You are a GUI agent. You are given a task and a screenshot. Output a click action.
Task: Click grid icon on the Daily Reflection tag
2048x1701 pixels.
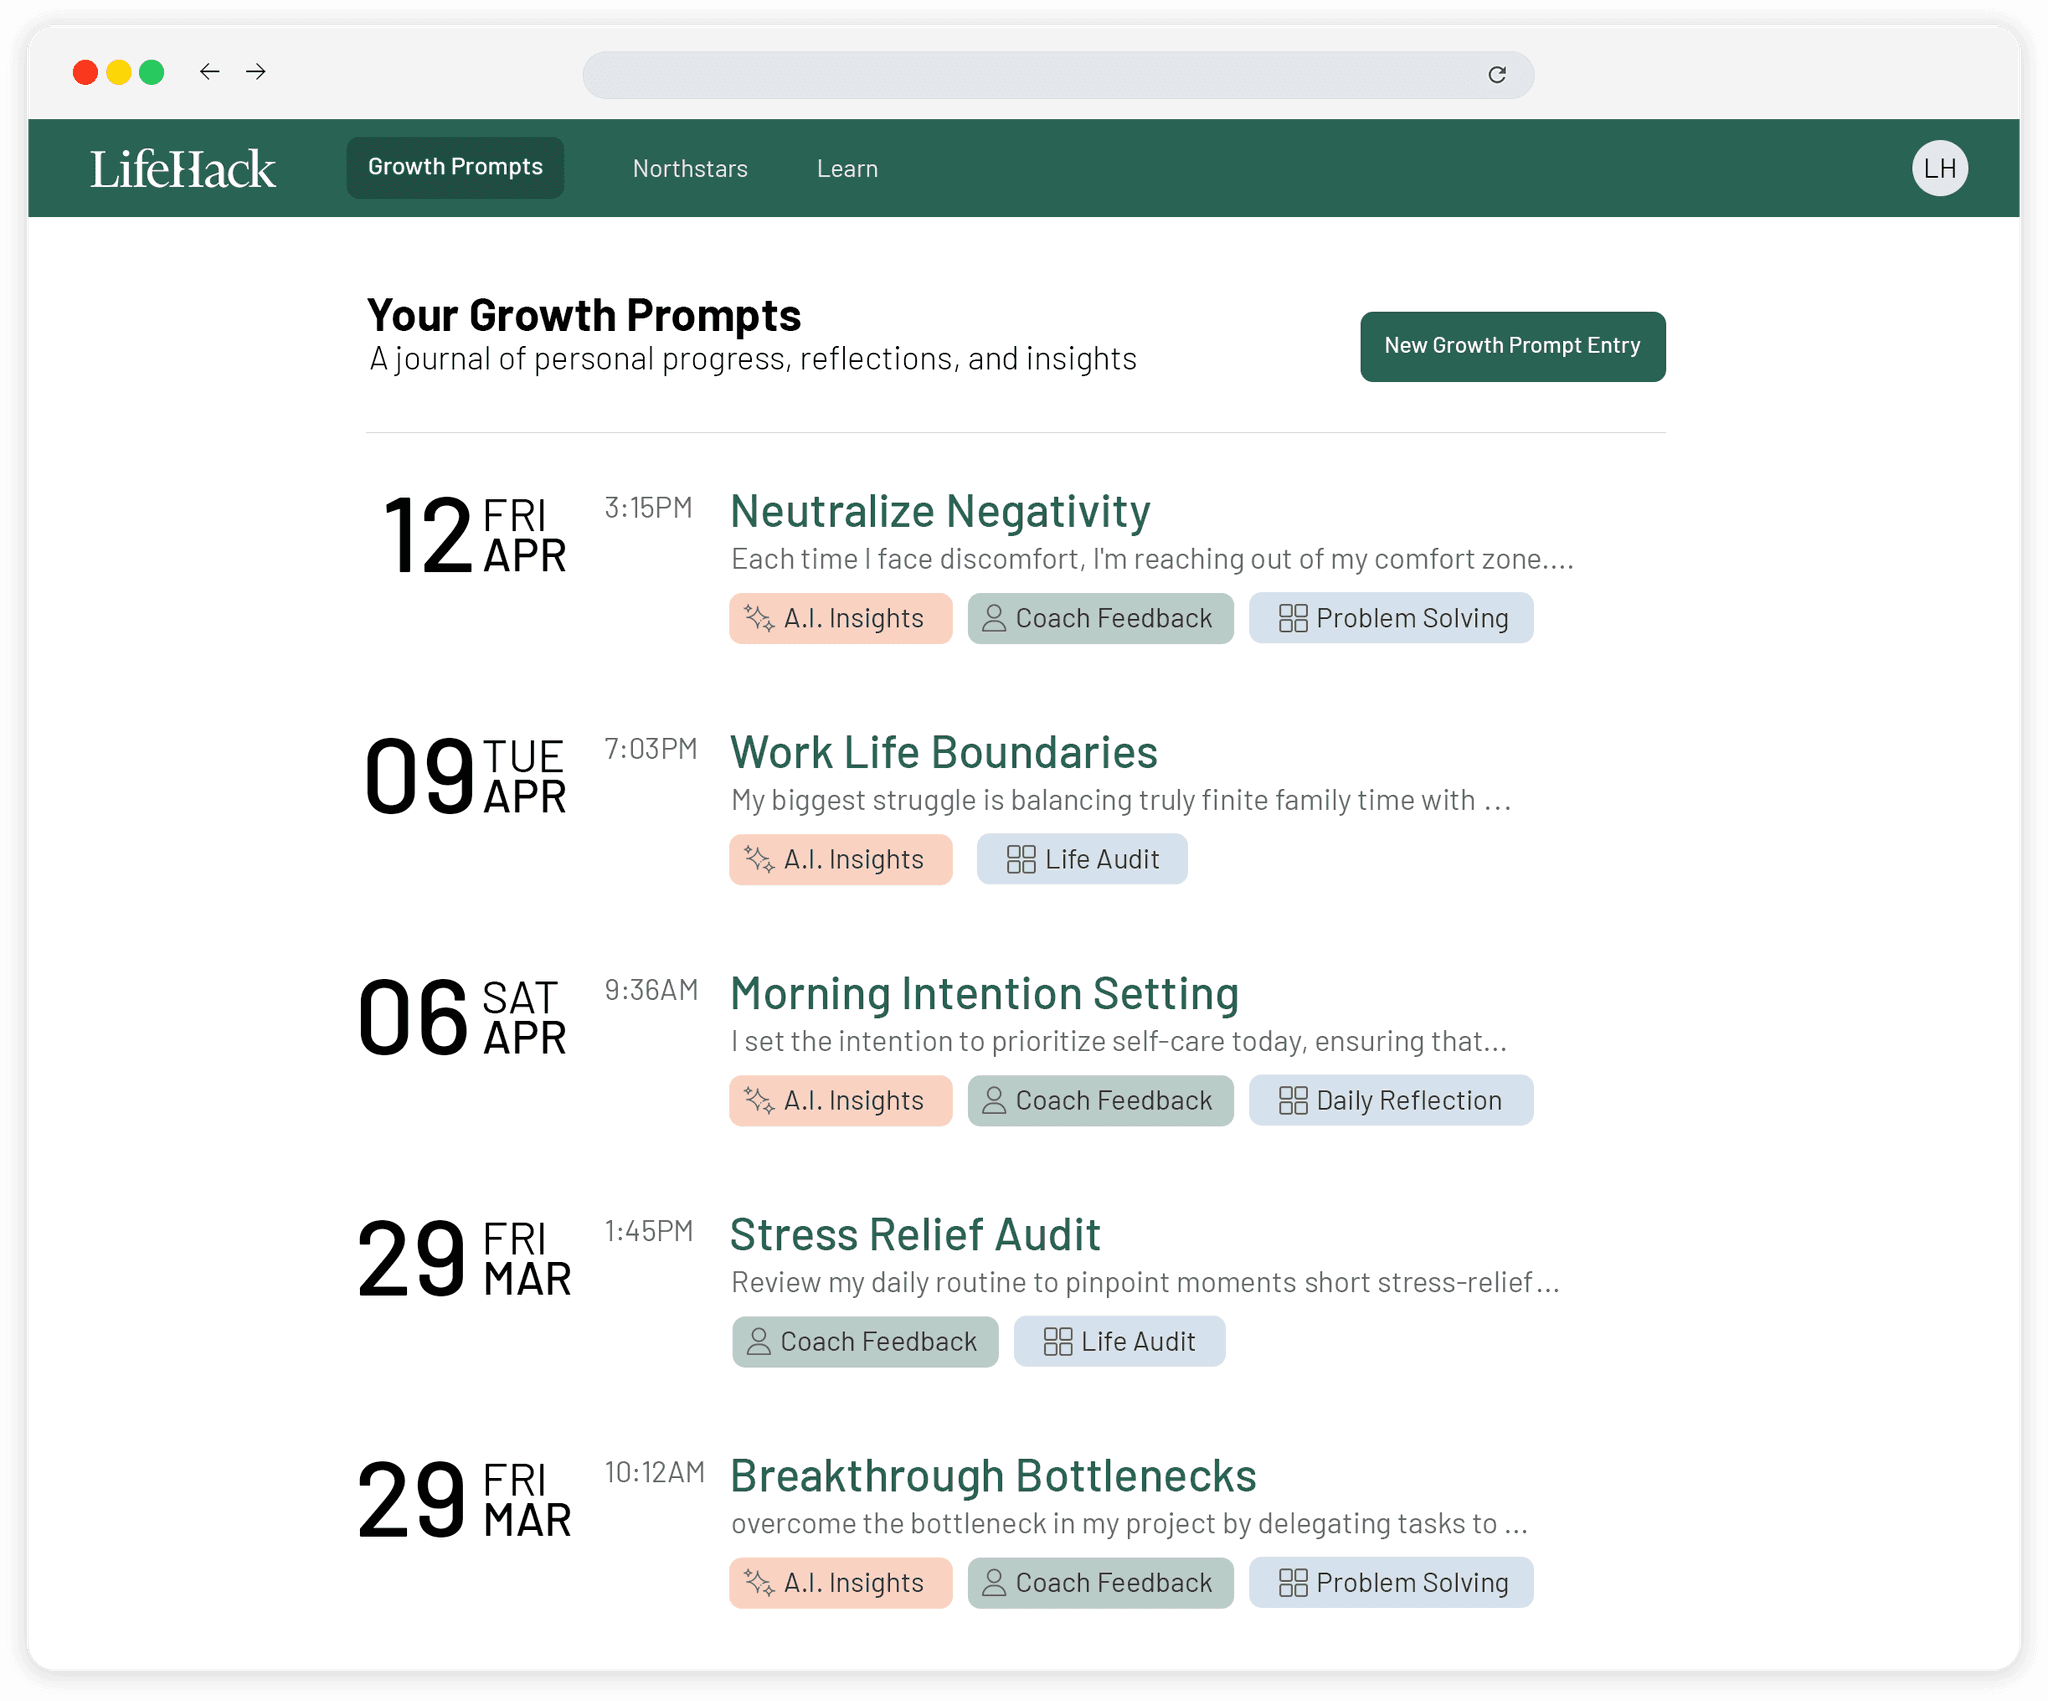tap(1293, 1101)
